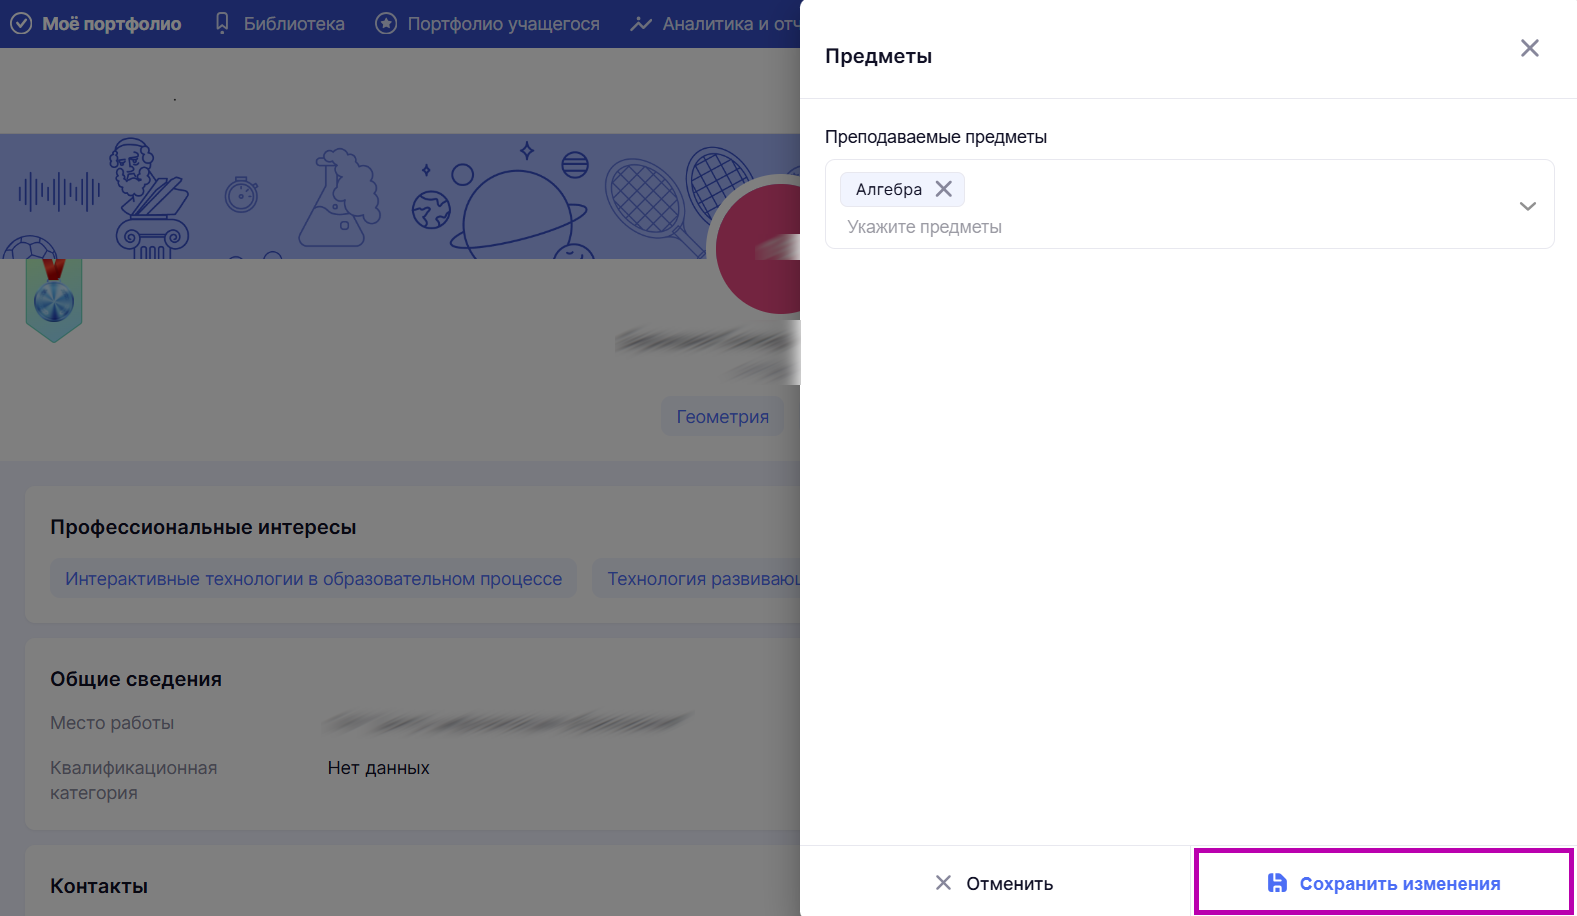Click the Алгебра tag label
Viewport: 1577px width, 916px height.
(888, 189)
